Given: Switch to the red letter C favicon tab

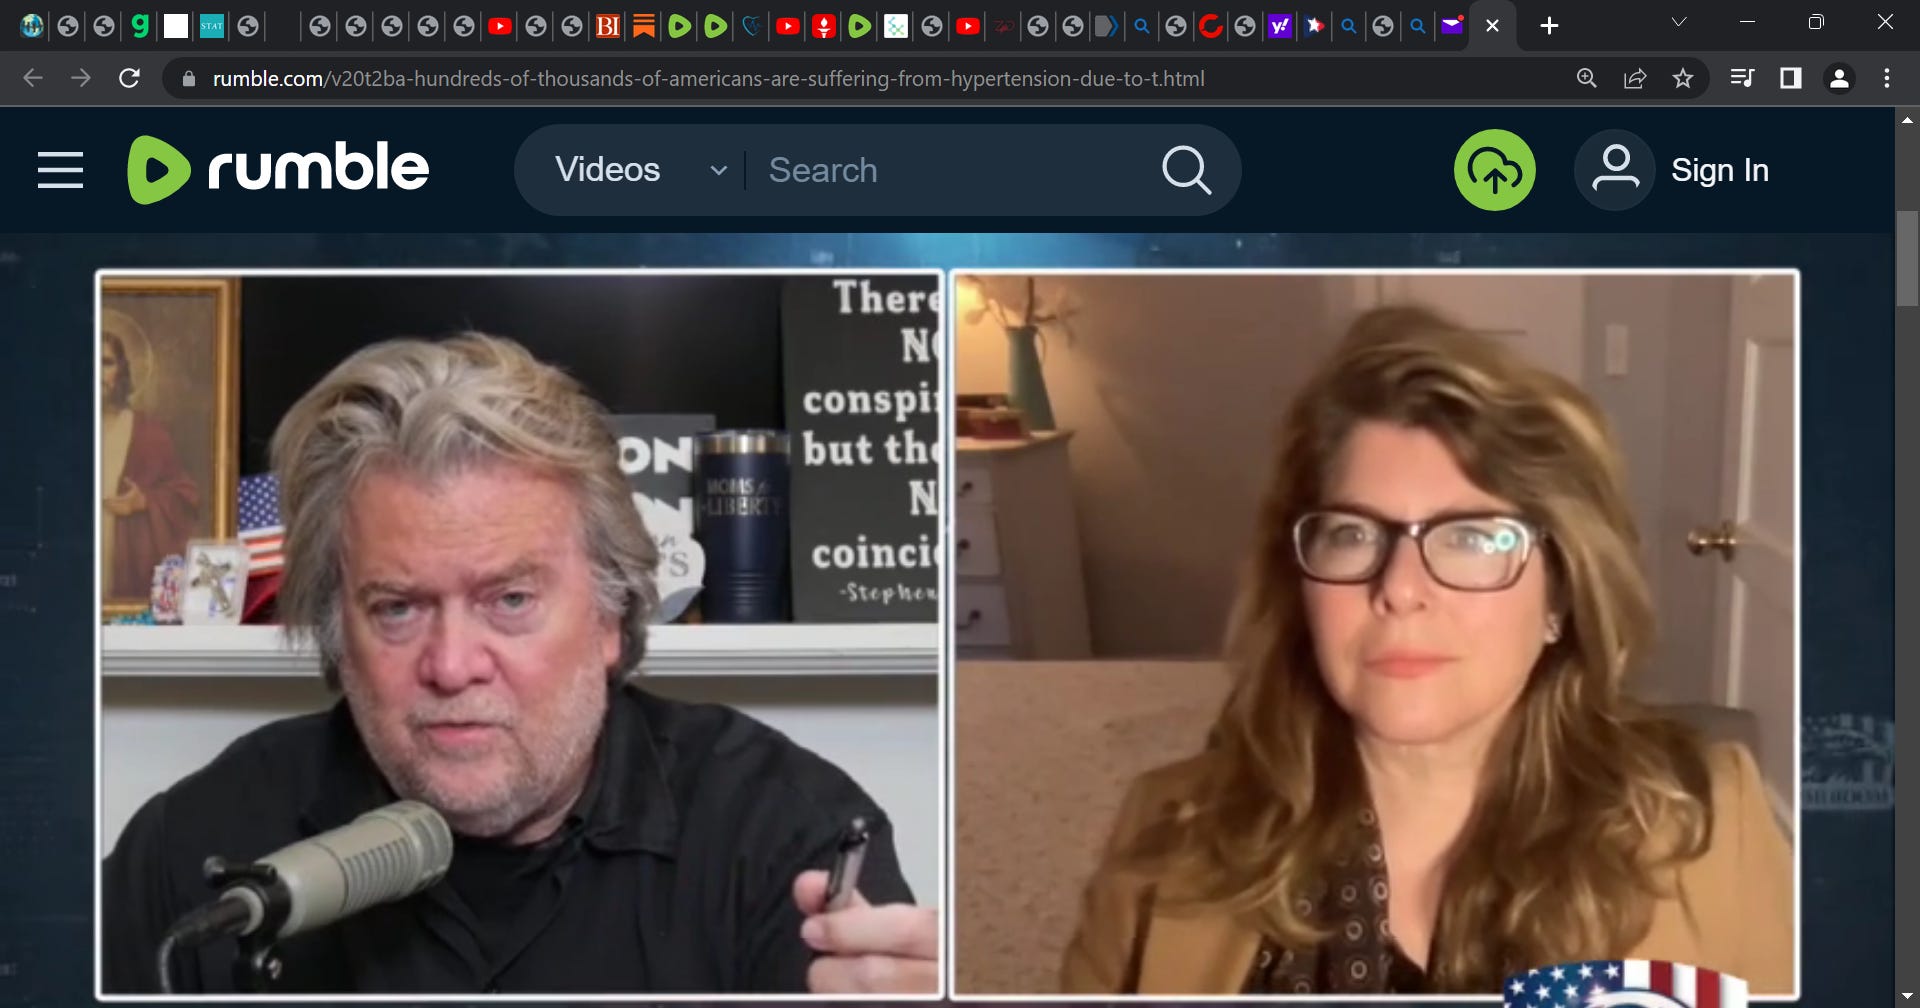Looking at the screenshot, I should [x=1210, y=26].
